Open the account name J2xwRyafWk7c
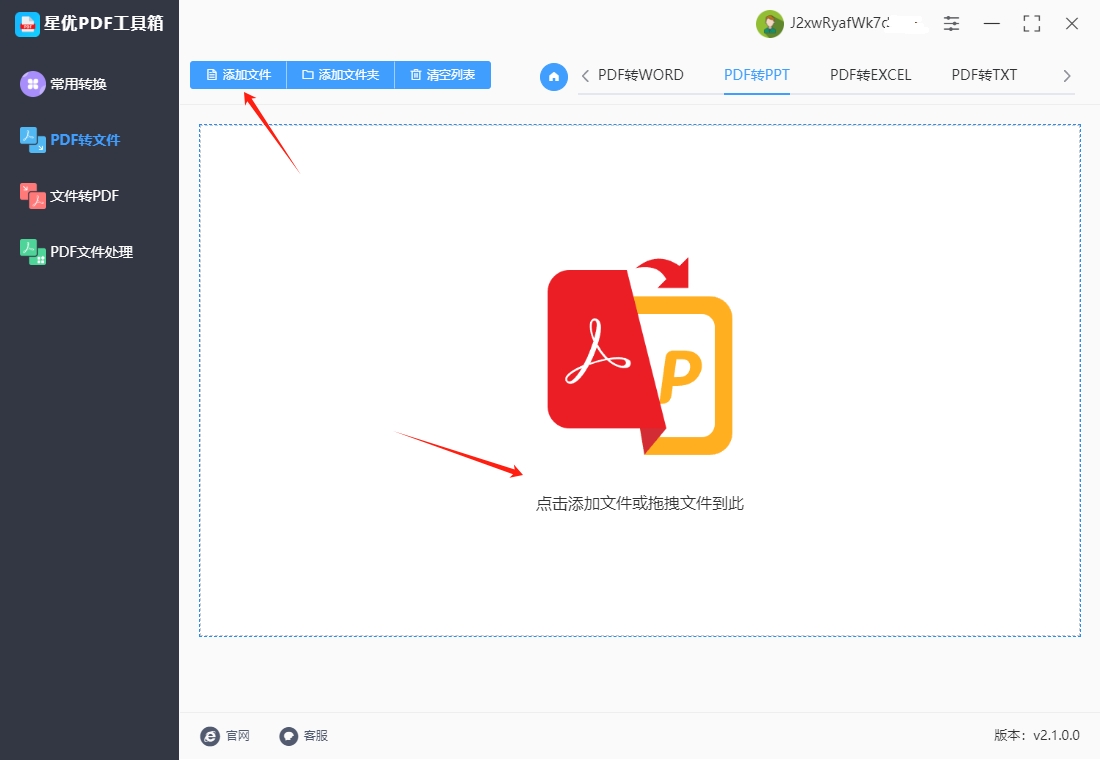 pyautogui.click(x=840, y=23)
